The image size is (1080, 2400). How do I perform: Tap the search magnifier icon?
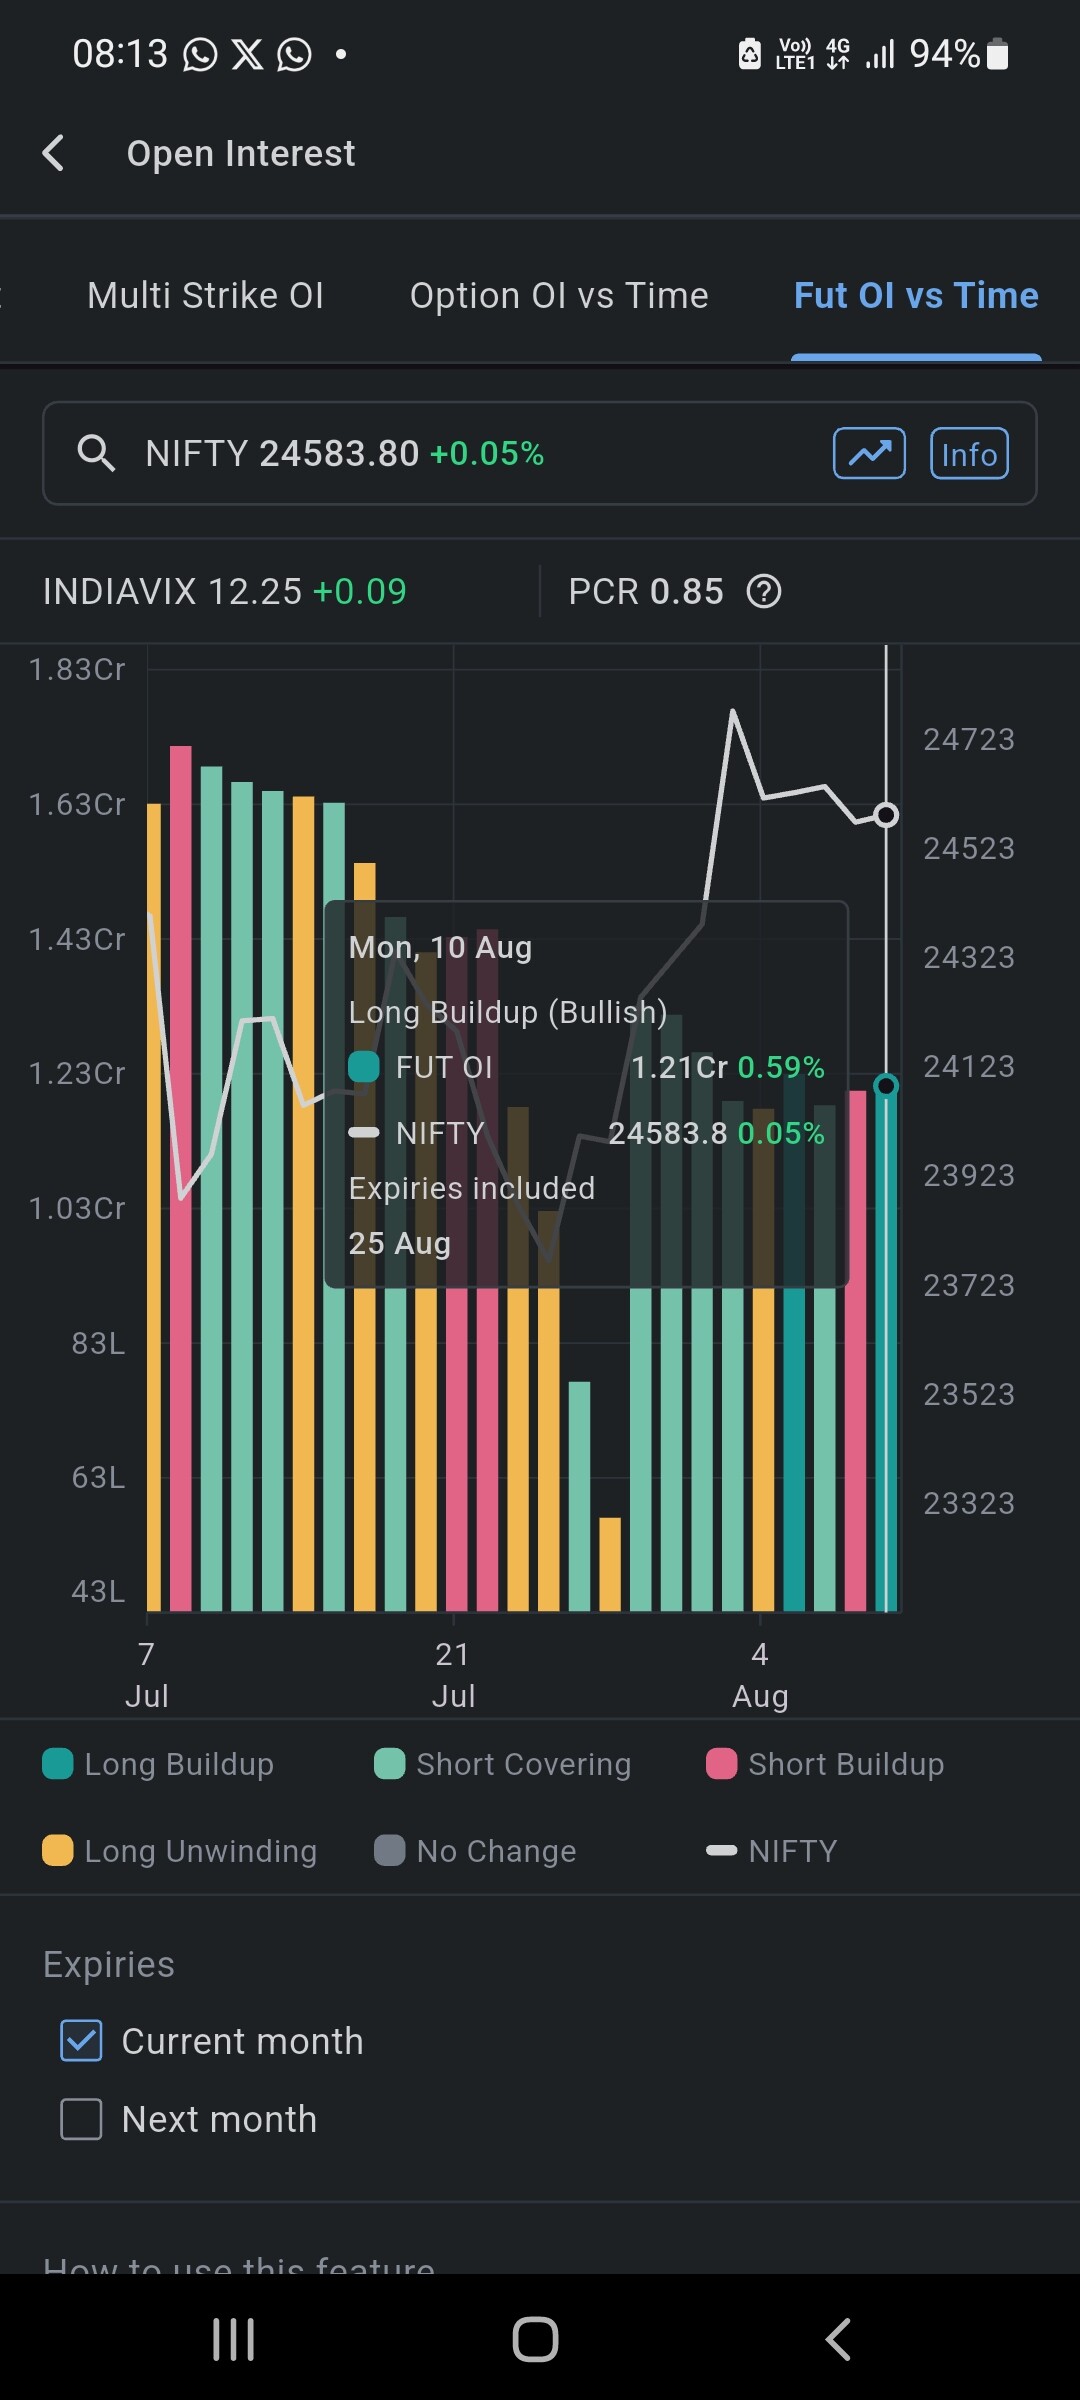(96, 453)
